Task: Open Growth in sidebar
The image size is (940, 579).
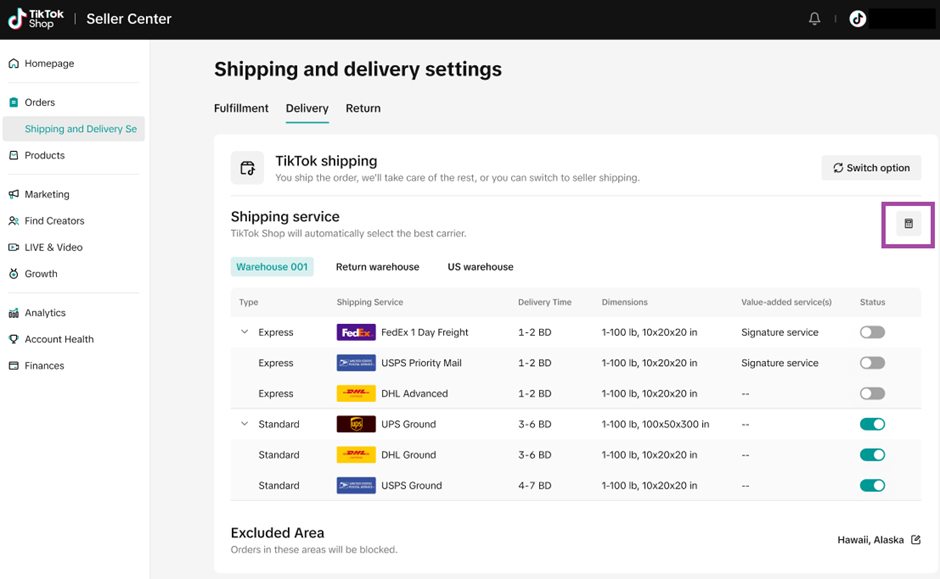Action: pyautogui.click(x=41, y=273)
